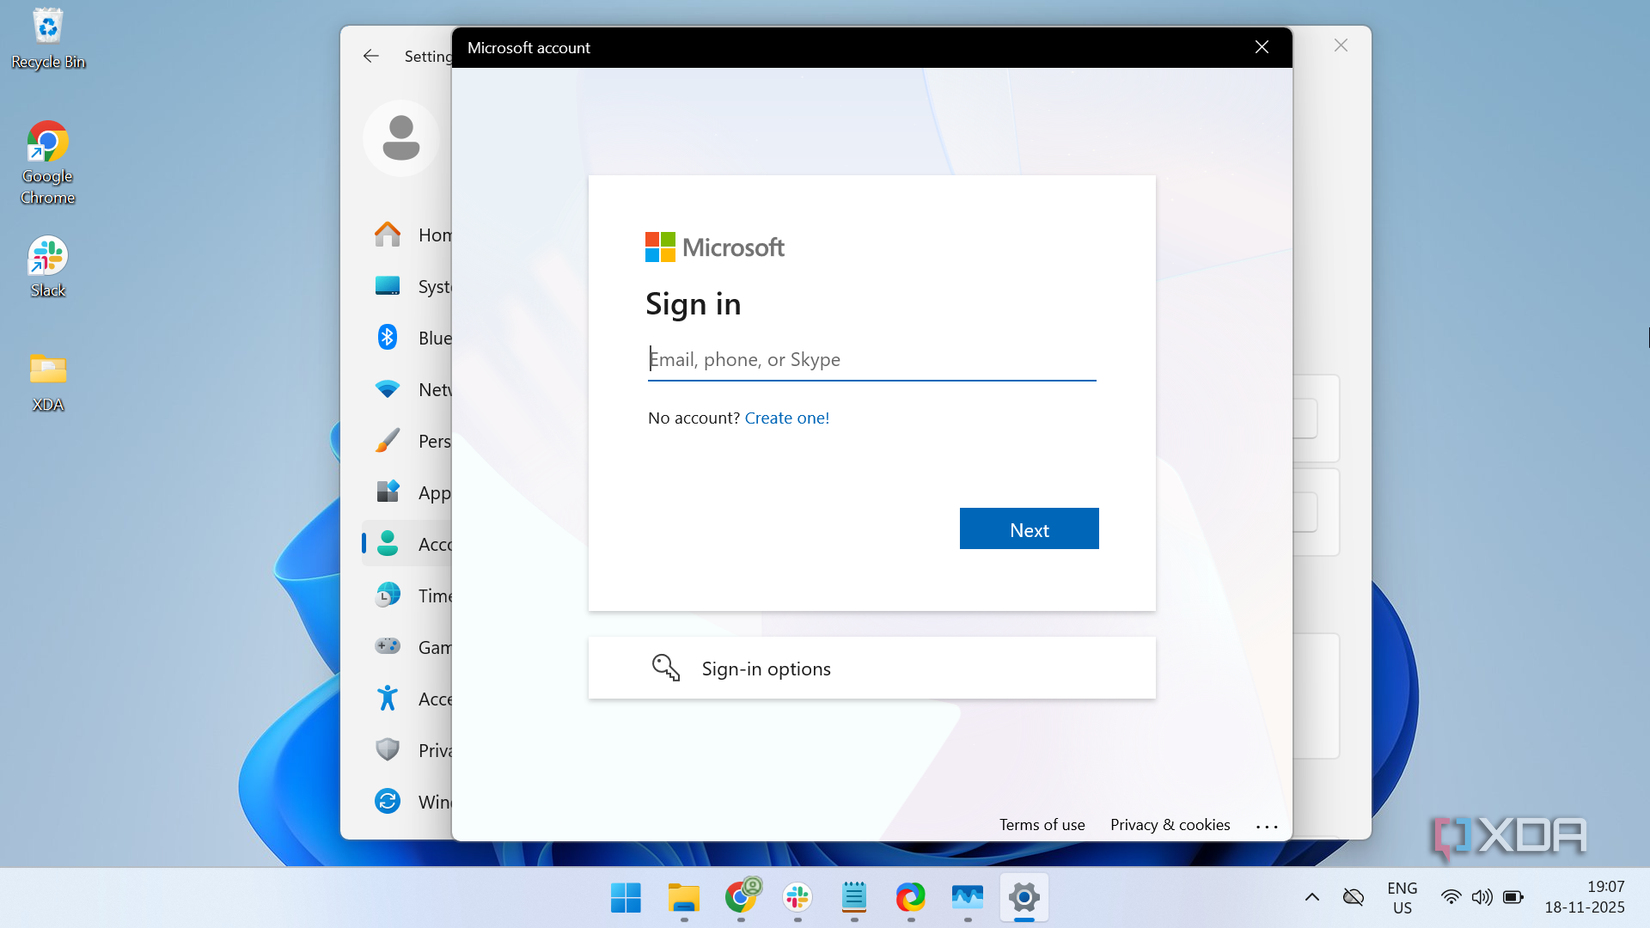Click Settings gear on taskbar
The height and width of the screenshot is (928, 1650).
[x=1024, y=898]
